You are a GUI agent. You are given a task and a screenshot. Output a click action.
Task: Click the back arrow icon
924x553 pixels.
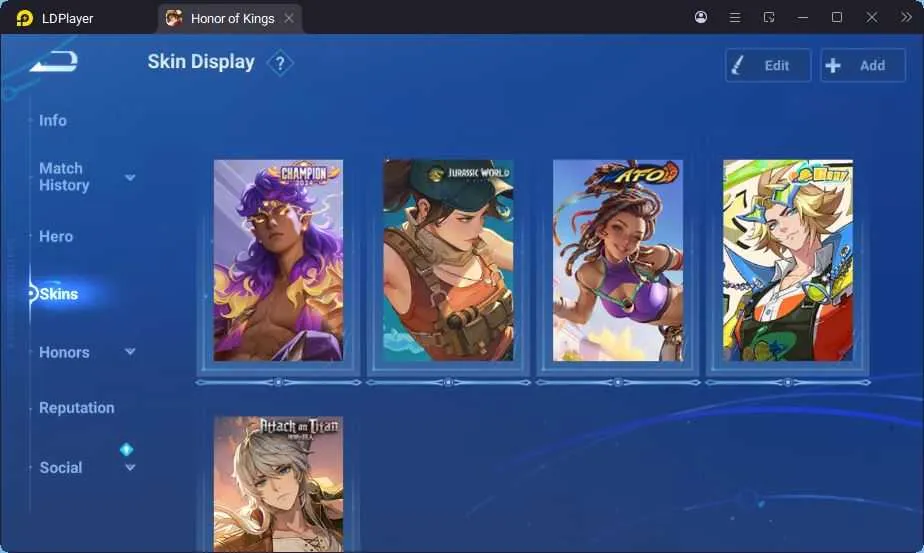point(54,61)
